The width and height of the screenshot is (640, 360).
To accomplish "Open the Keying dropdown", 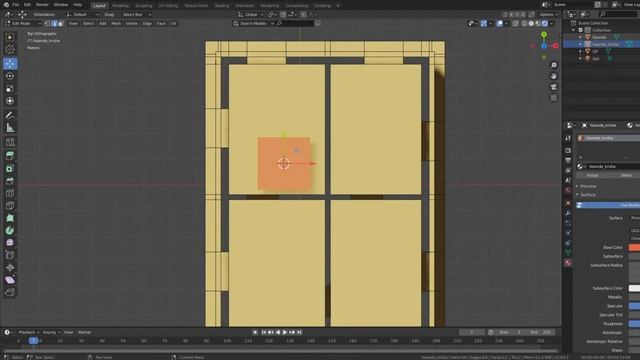I will pos(51,332).
